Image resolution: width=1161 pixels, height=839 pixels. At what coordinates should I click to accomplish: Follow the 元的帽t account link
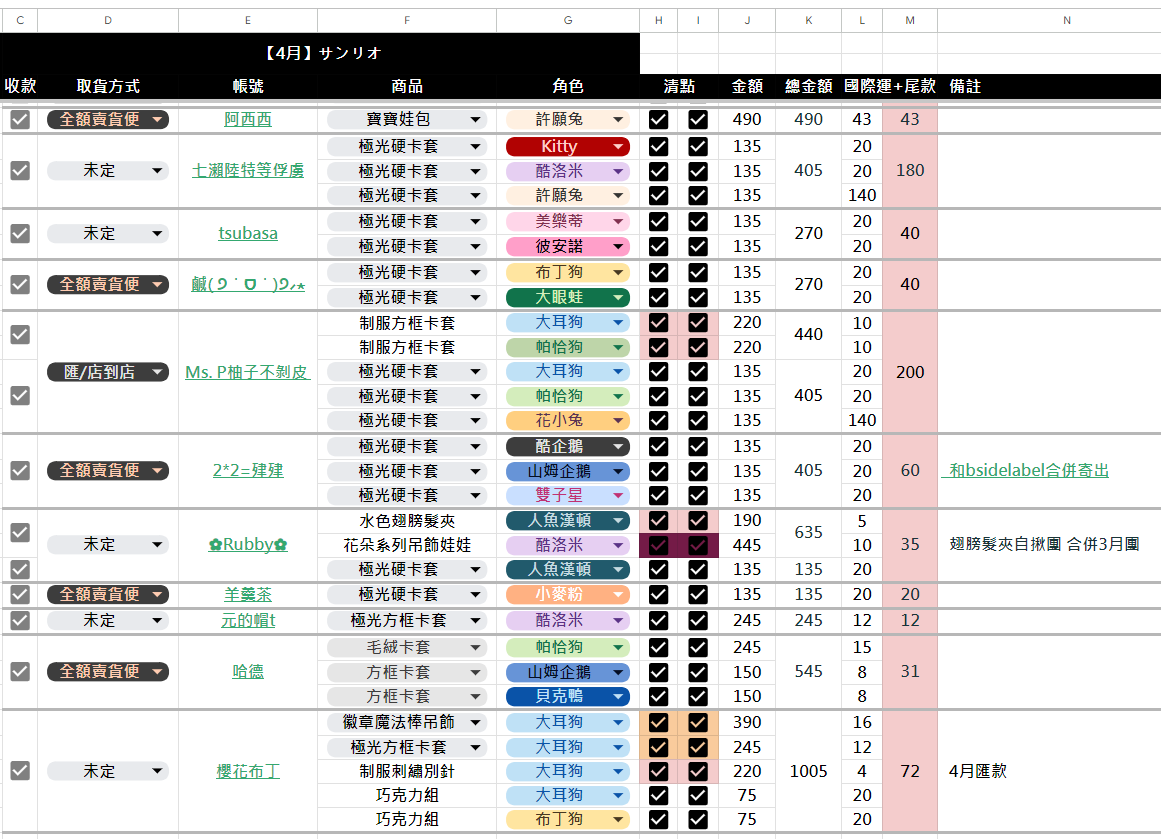(x=248, y=620)
